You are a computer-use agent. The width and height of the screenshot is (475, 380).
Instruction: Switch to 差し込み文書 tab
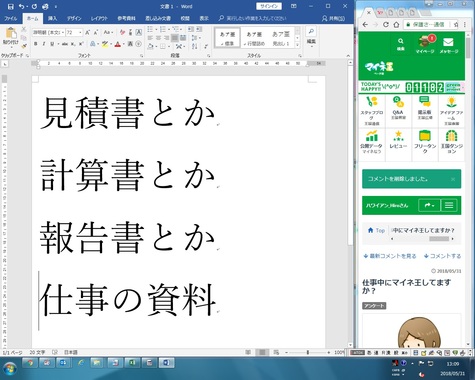(x=158, y=18)
